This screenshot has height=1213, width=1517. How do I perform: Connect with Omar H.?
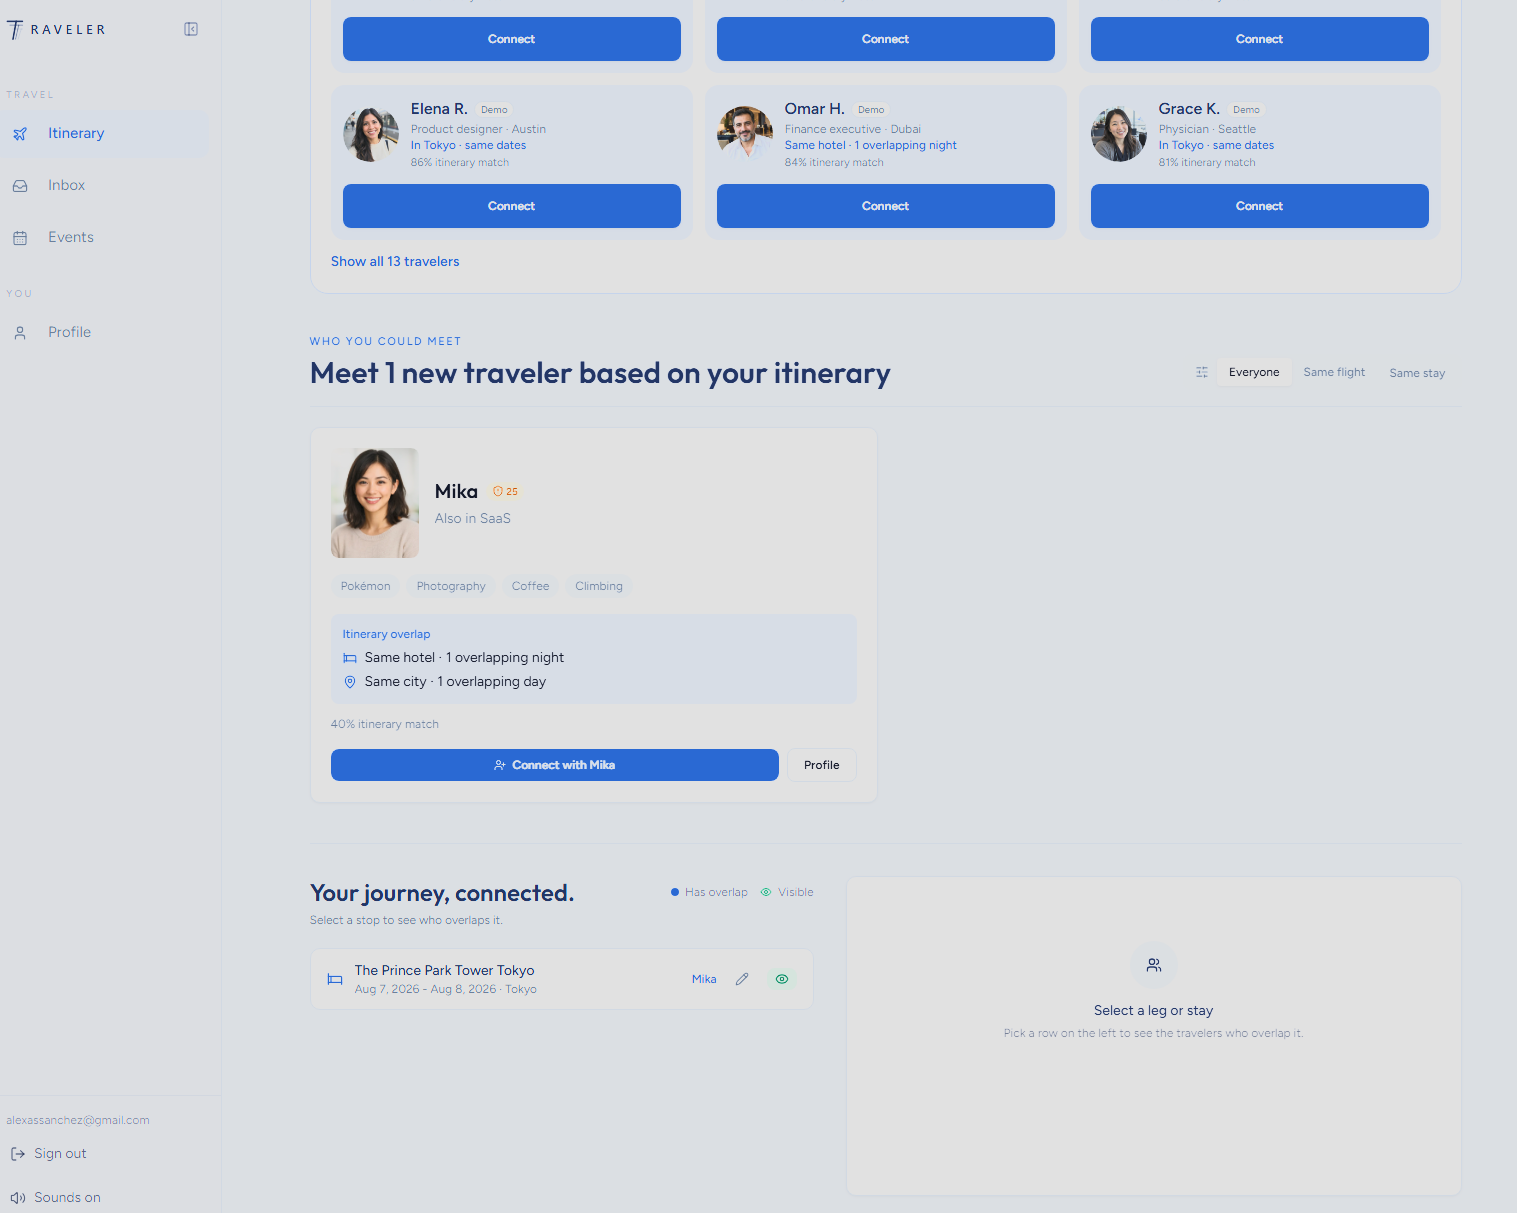pos(886,206)
